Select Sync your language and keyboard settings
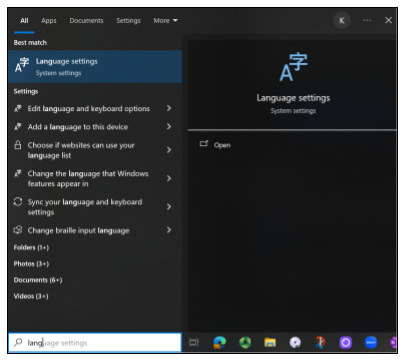Viewport: 409px width, 360px height. click(85, 207)
